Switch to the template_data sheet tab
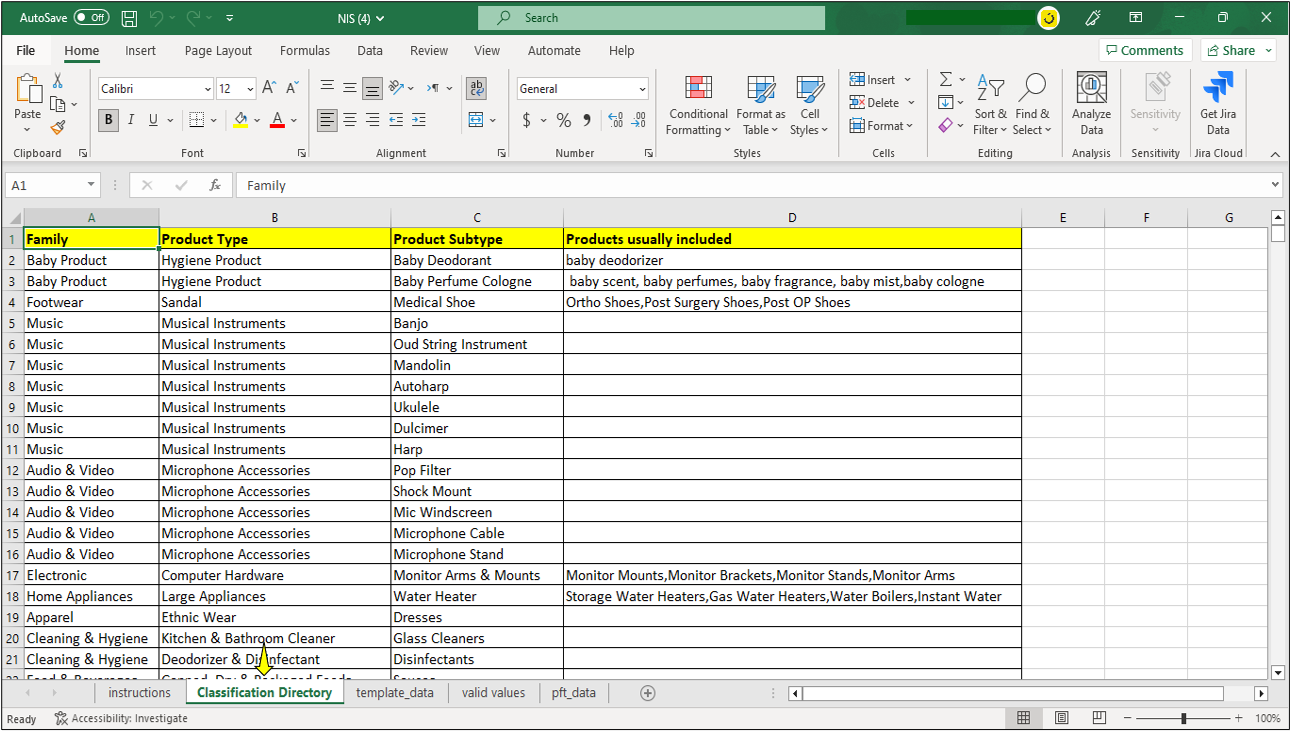Screen dimensions: 1291x732 click(x=395, y=692)
